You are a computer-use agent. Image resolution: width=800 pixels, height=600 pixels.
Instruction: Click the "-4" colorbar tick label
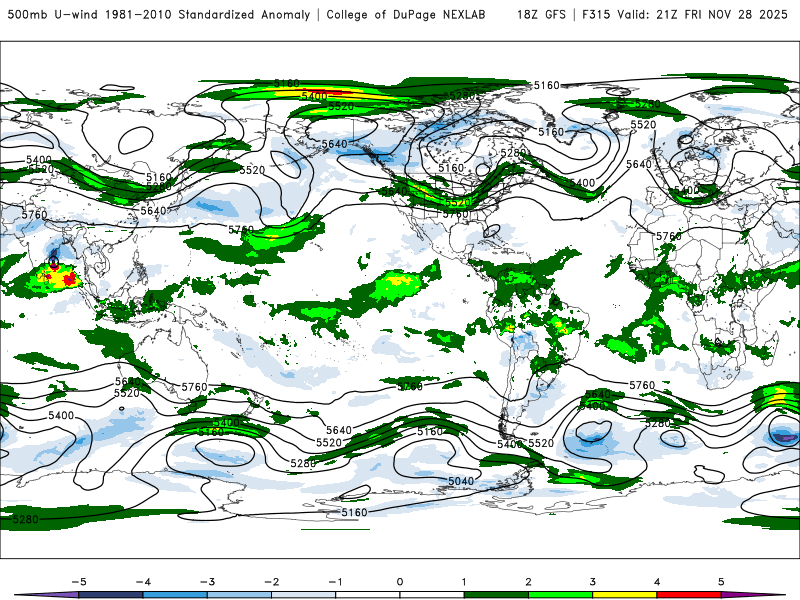tap(143, 582)
